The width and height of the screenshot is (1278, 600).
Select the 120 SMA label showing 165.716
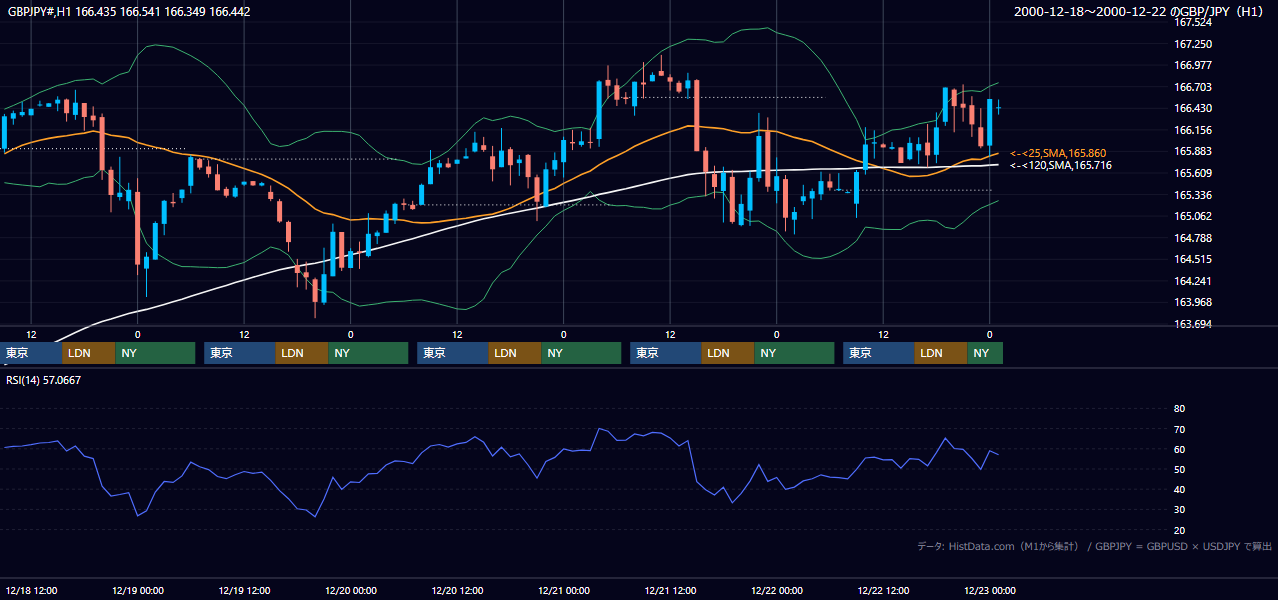[1060, 165]
